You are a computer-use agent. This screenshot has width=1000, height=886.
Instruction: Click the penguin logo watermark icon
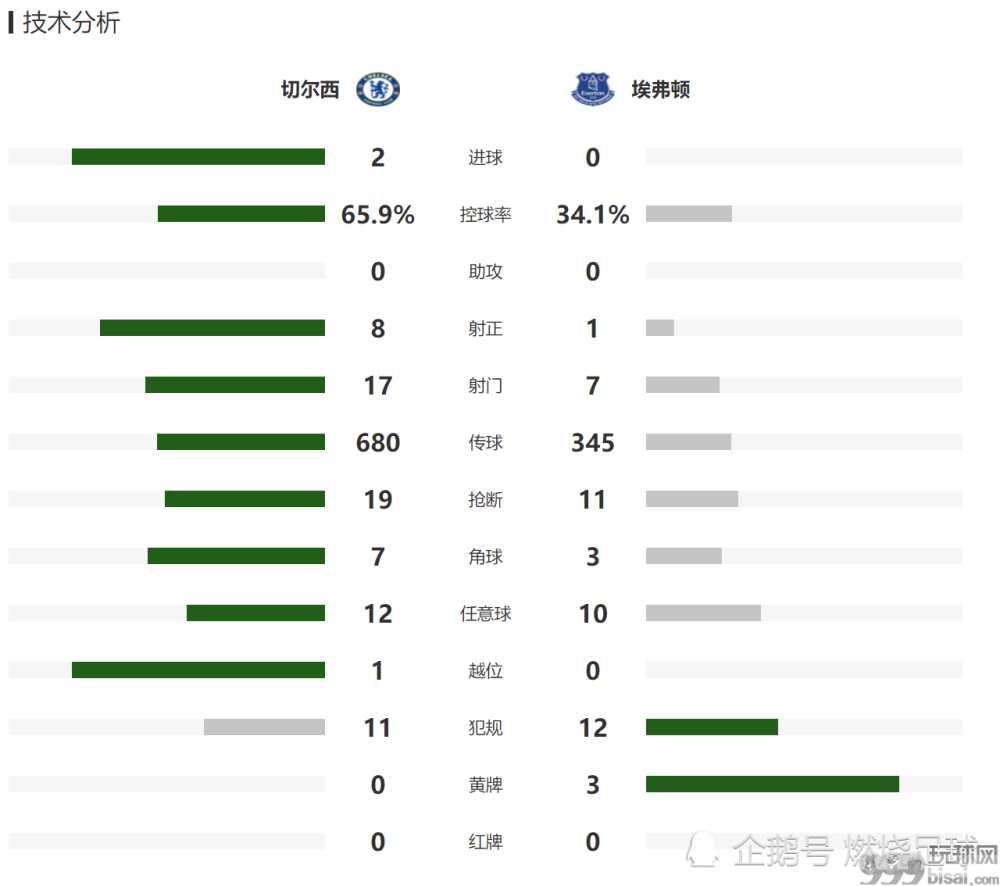[703, 849]
